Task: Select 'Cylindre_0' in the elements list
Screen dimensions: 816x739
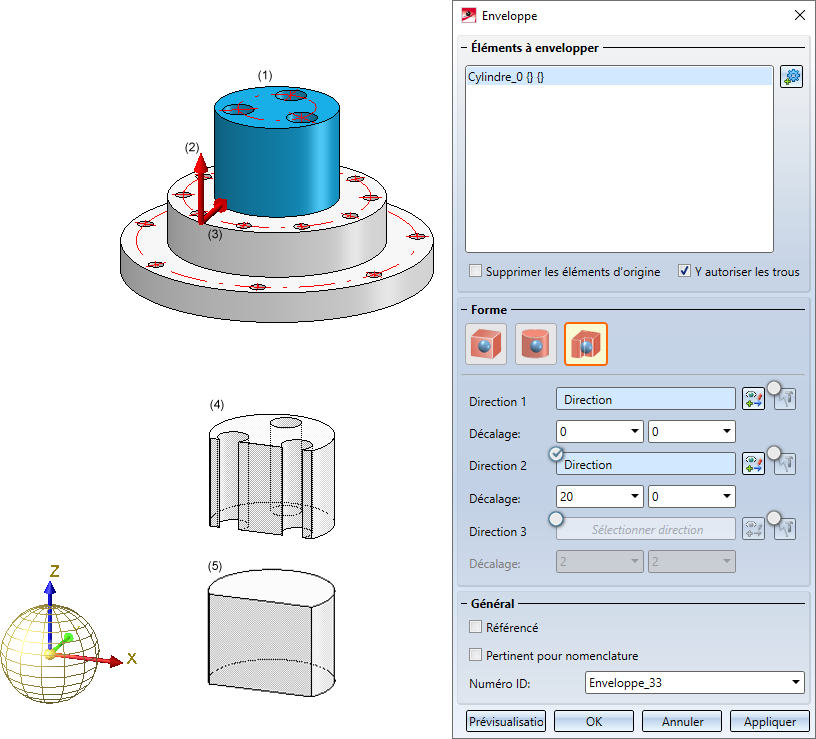Action: pyautogui.click(x=505, y=77)
